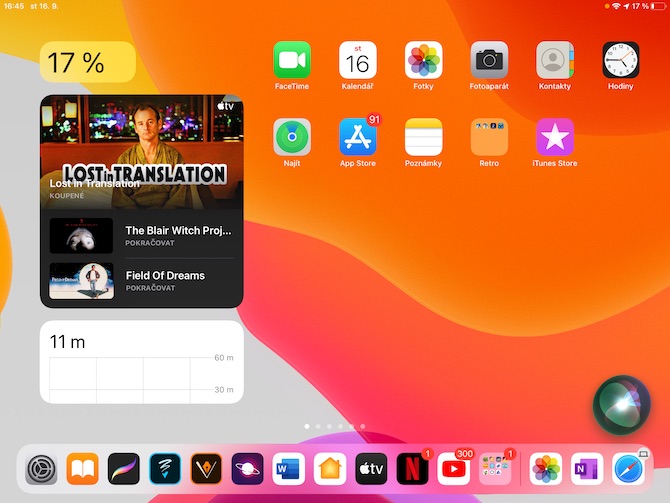
Task: Open the app folder in dock
Action: coord(495,469)
